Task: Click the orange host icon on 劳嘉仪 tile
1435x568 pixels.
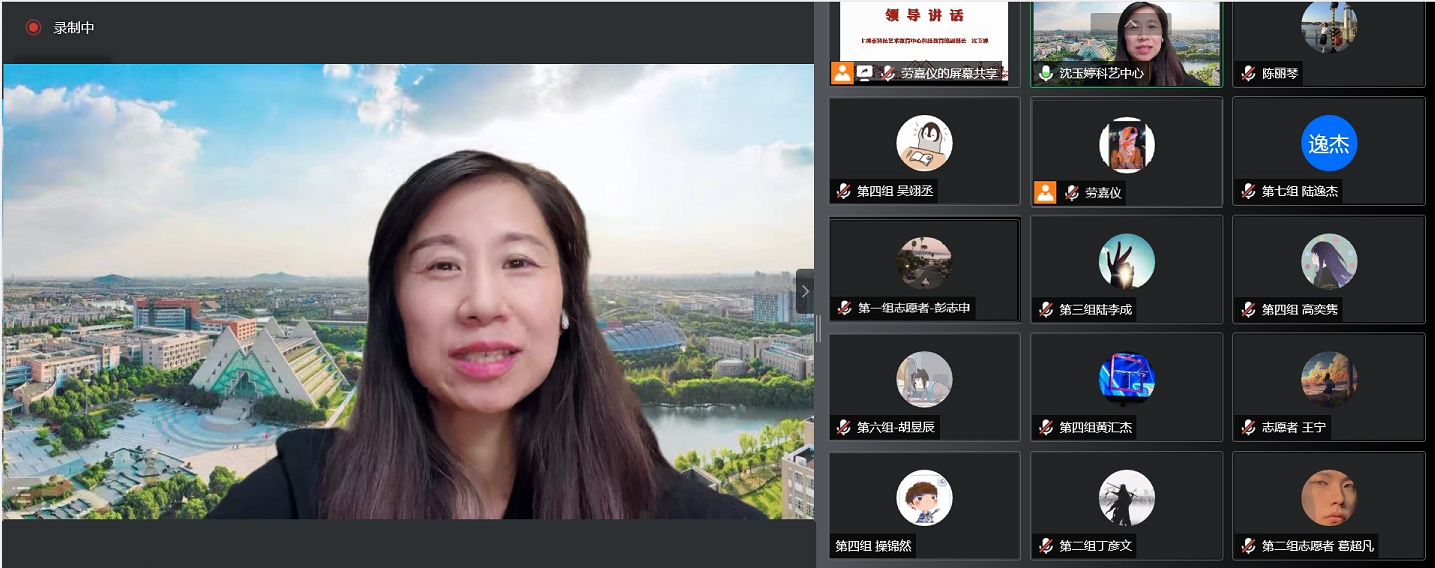Action: point(1045,192)
